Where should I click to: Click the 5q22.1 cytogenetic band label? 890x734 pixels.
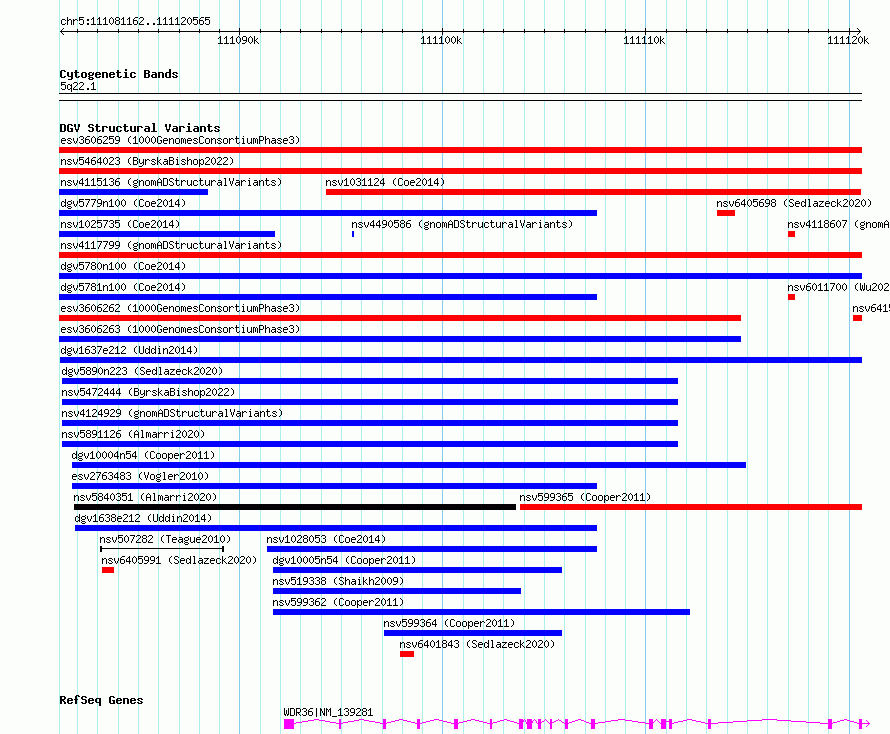tap(78, 86)
